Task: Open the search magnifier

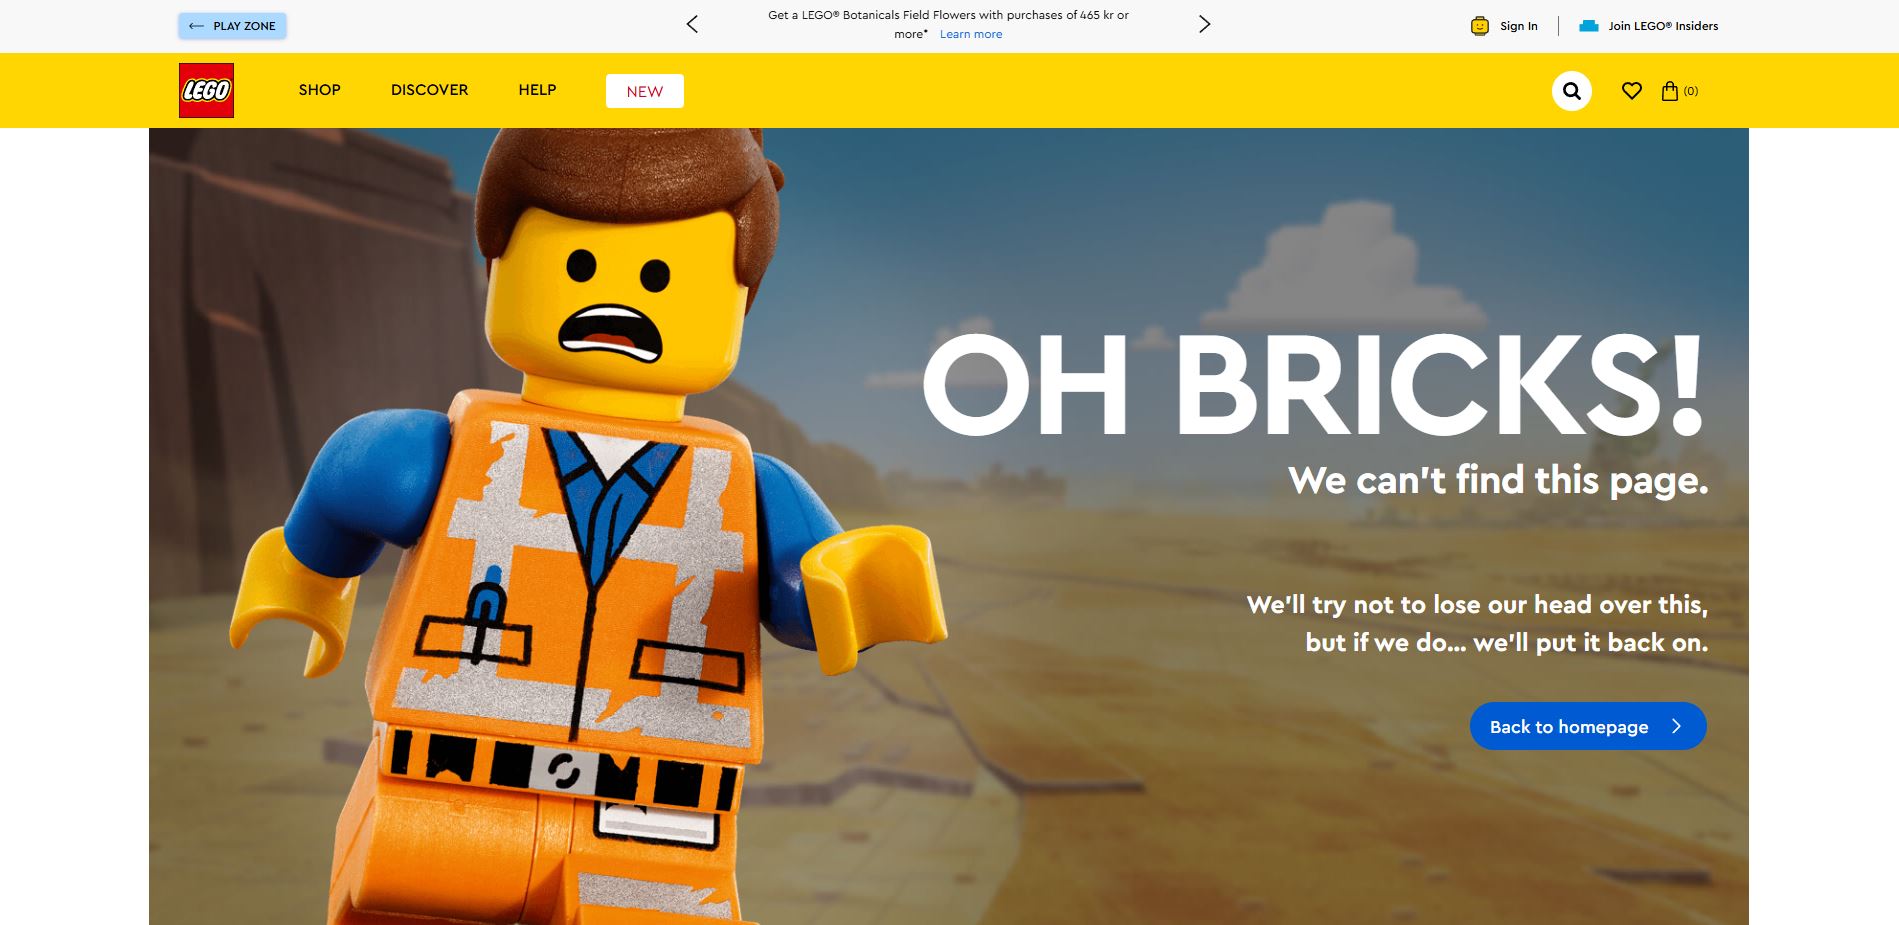Action: coord(1572,90)
